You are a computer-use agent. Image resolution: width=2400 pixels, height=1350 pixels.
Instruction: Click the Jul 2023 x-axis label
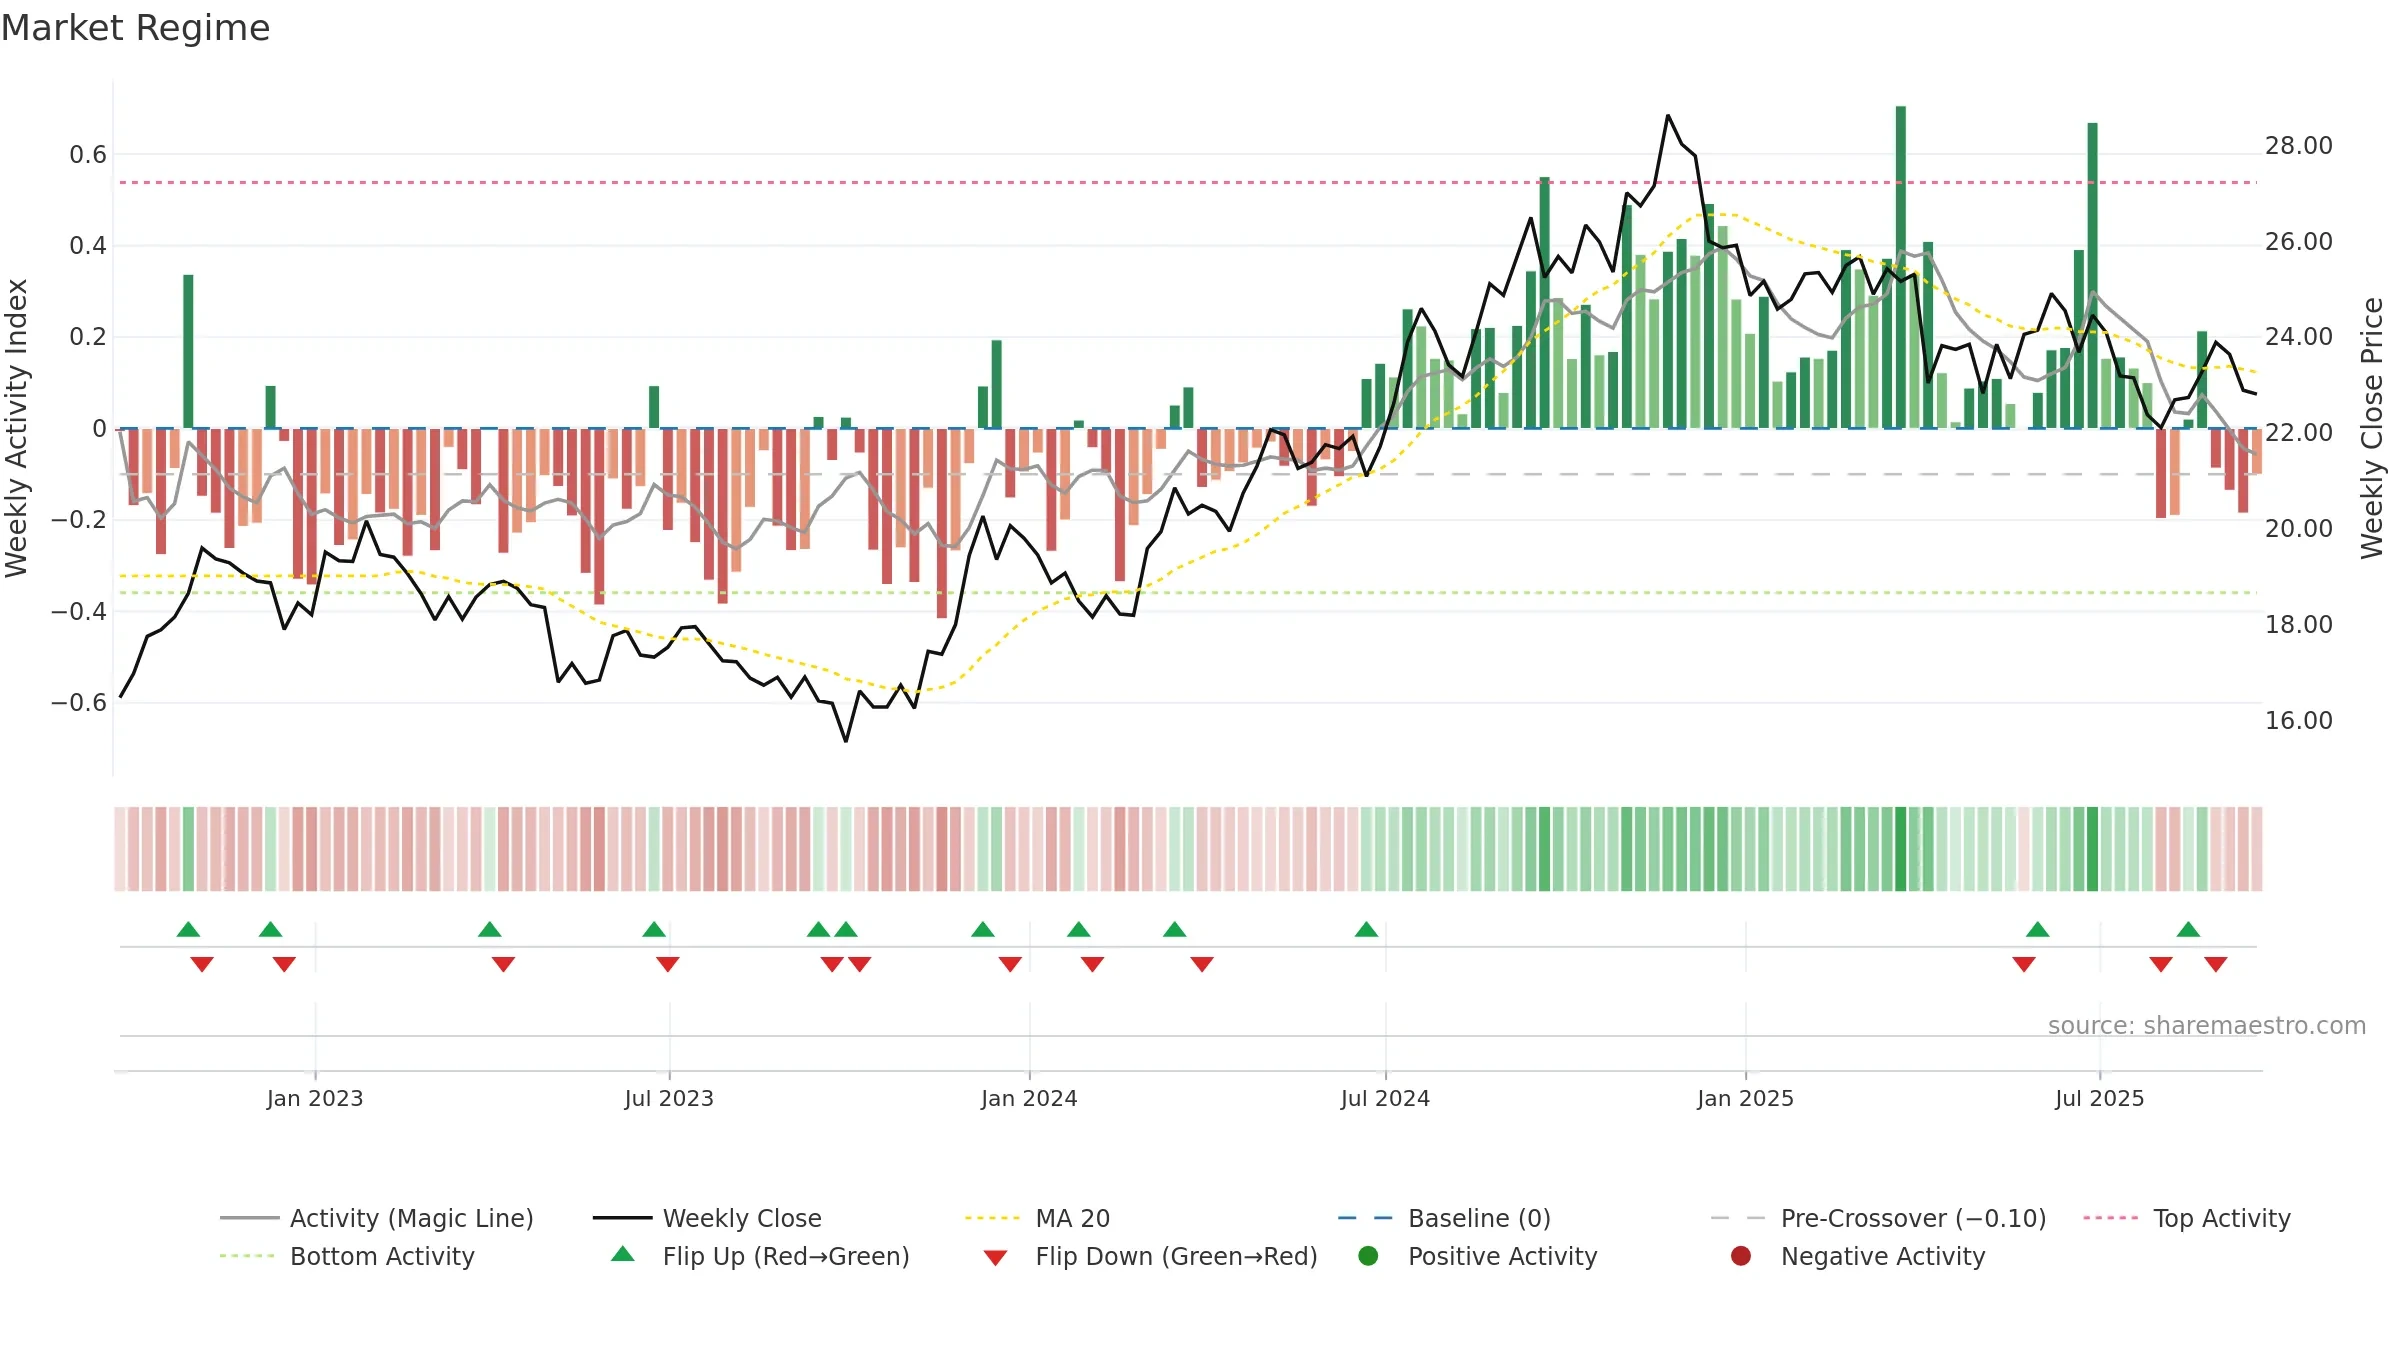click(669, 1098)
